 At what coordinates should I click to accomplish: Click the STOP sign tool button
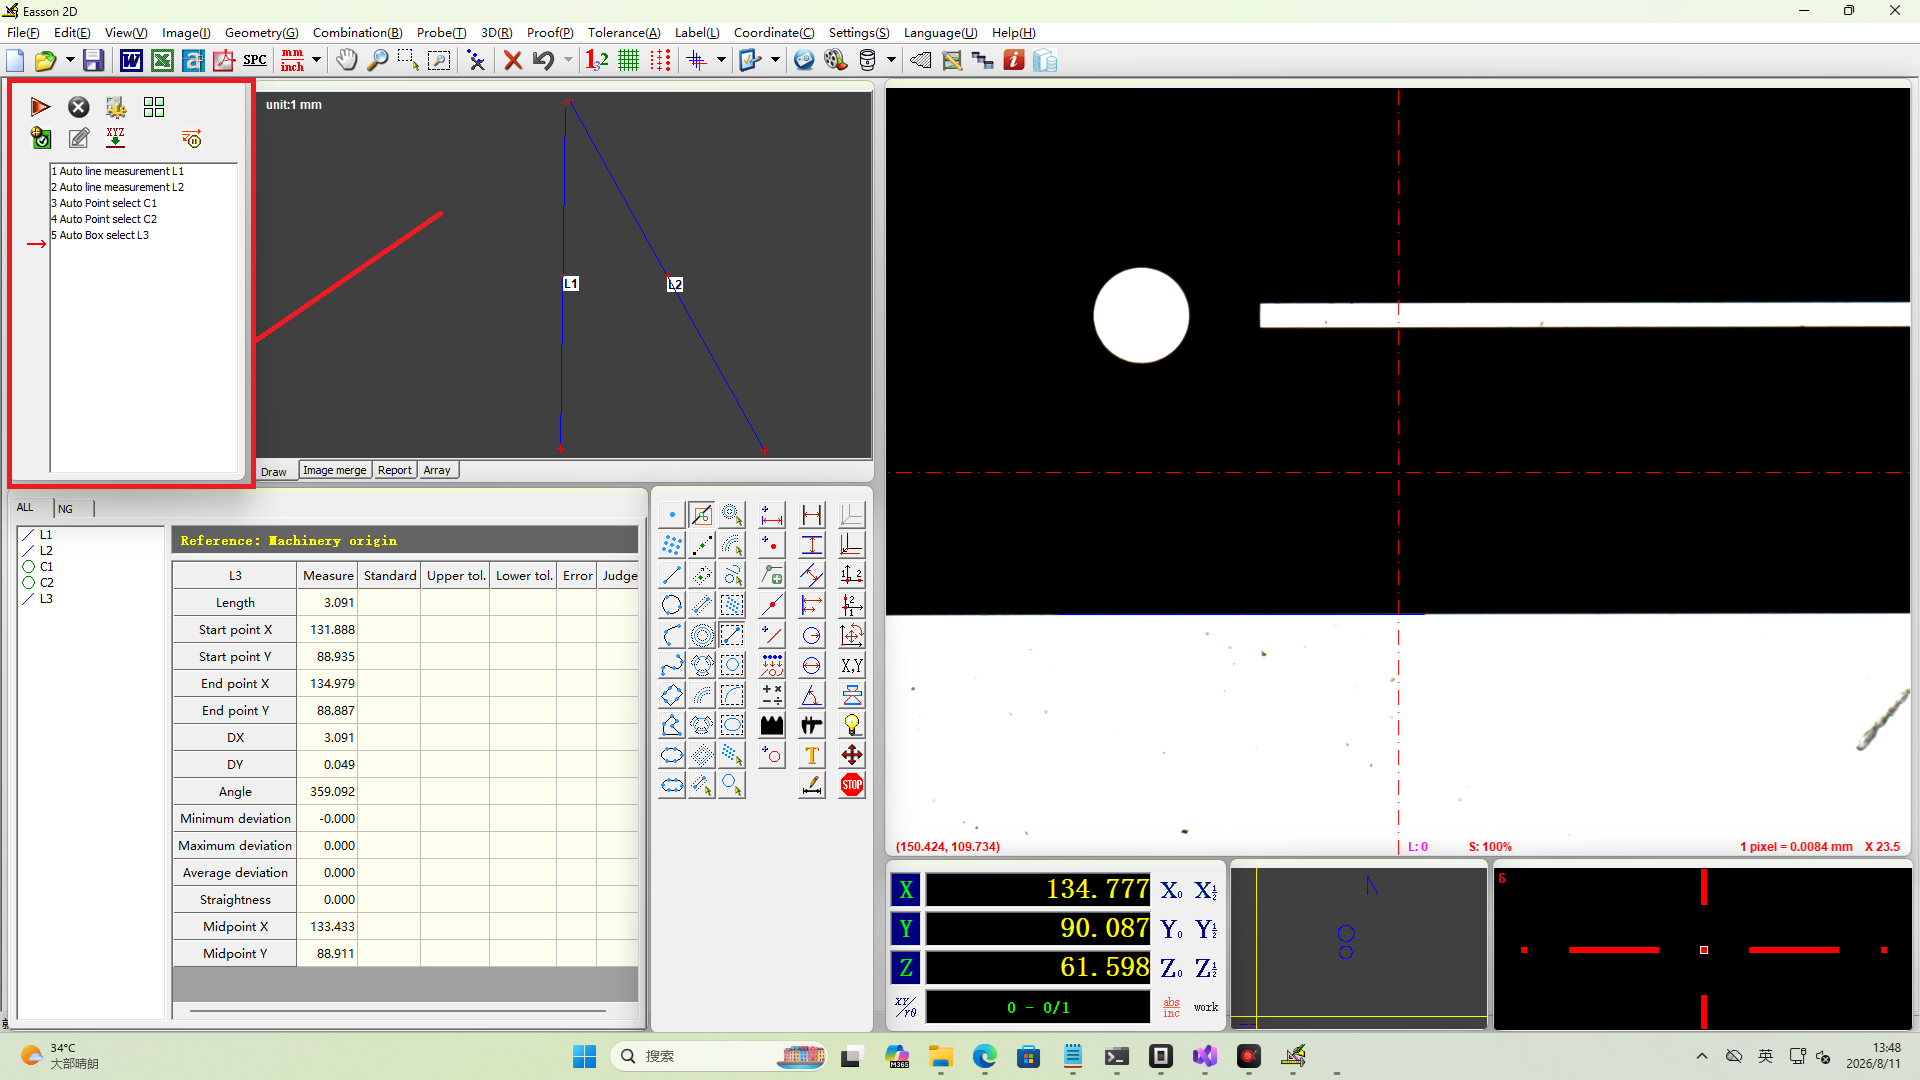852,786
